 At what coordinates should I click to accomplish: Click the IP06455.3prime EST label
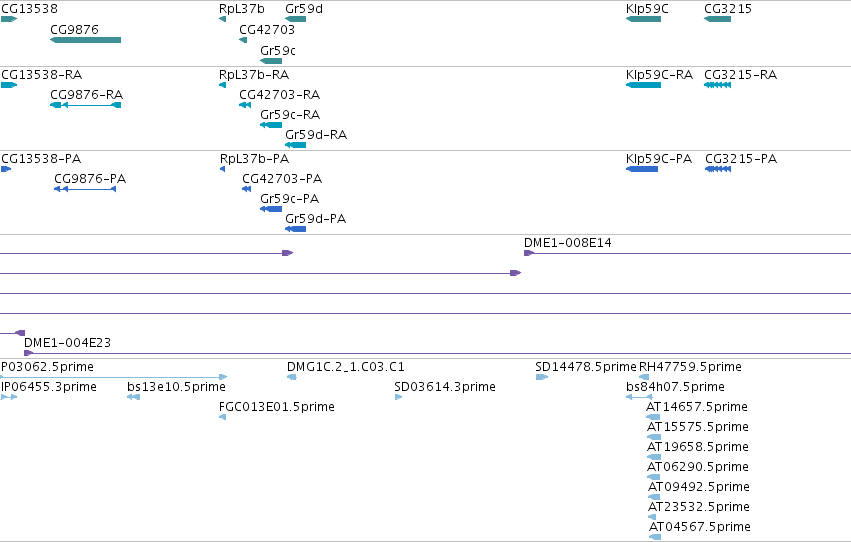point(49,387)
